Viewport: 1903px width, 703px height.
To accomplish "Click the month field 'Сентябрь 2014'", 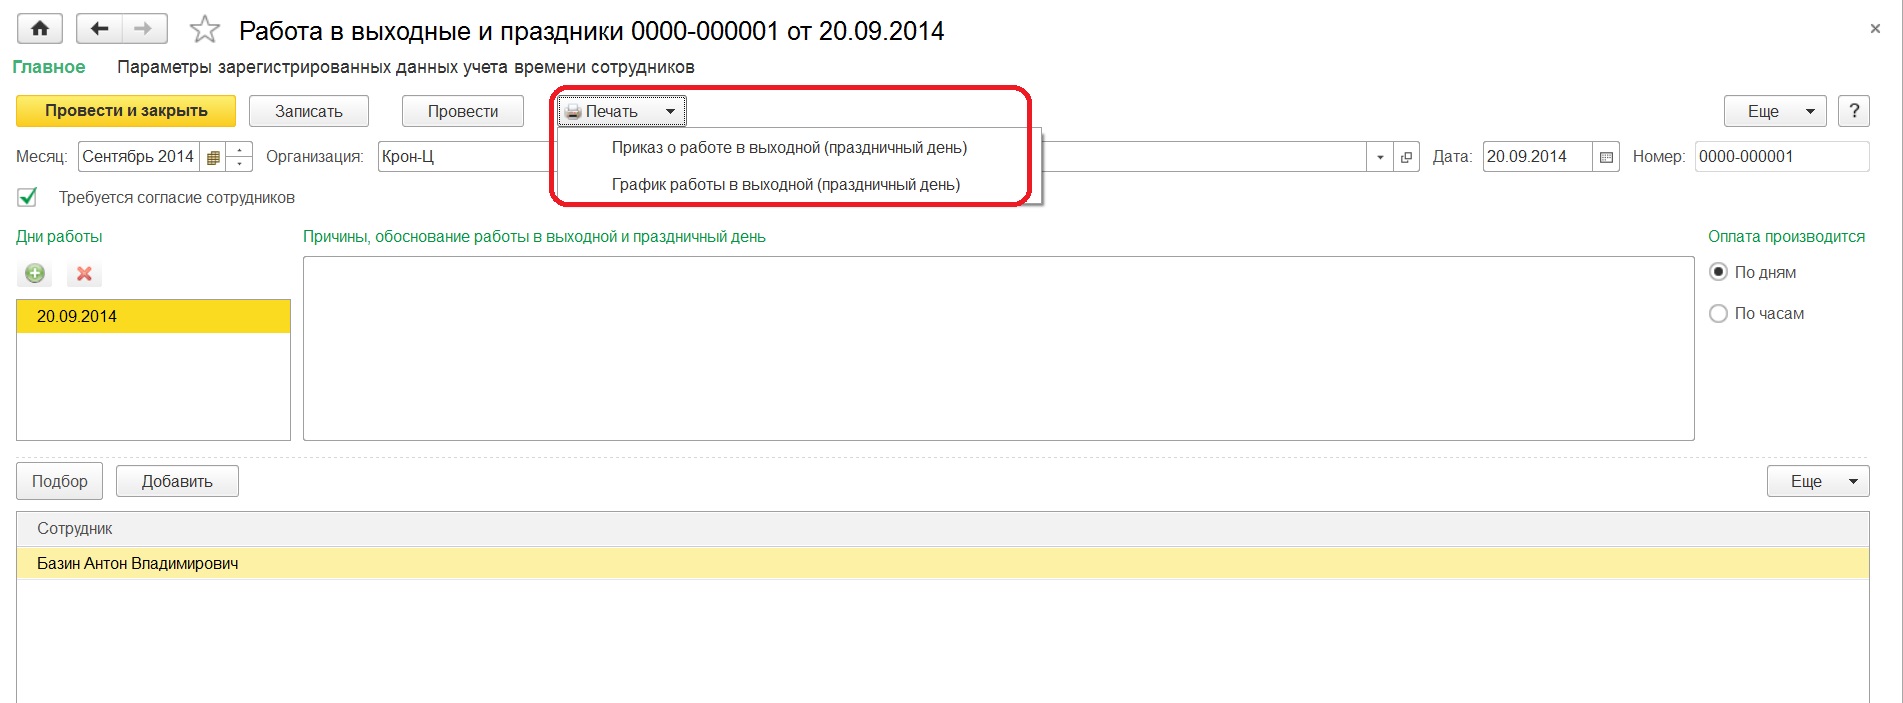I will click(x=140, y=157).
